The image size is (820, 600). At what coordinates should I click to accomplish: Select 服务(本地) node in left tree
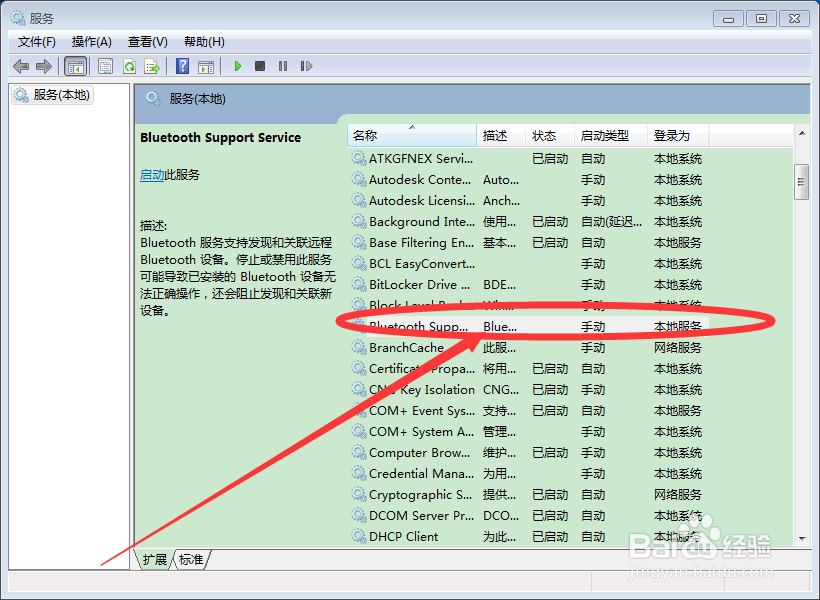click(53, 95)
